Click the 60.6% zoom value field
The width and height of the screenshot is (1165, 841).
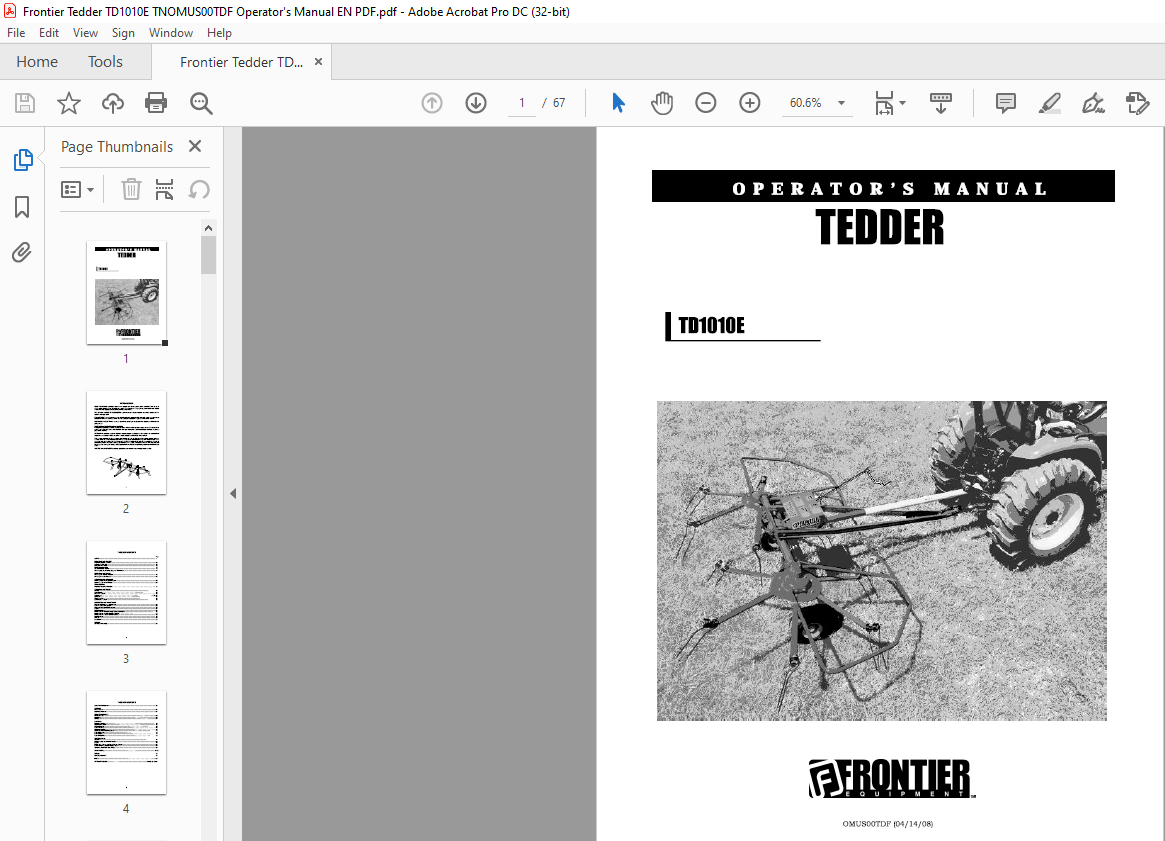click(805, 103)
